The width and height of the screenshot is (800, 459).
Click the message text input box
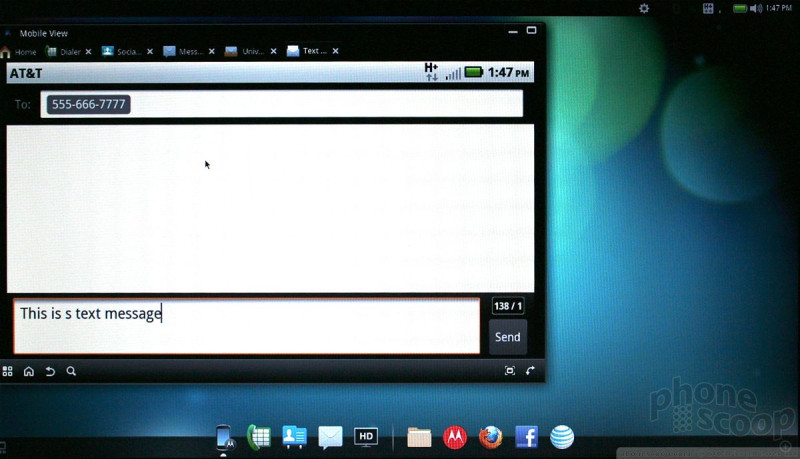pos(246,326)
